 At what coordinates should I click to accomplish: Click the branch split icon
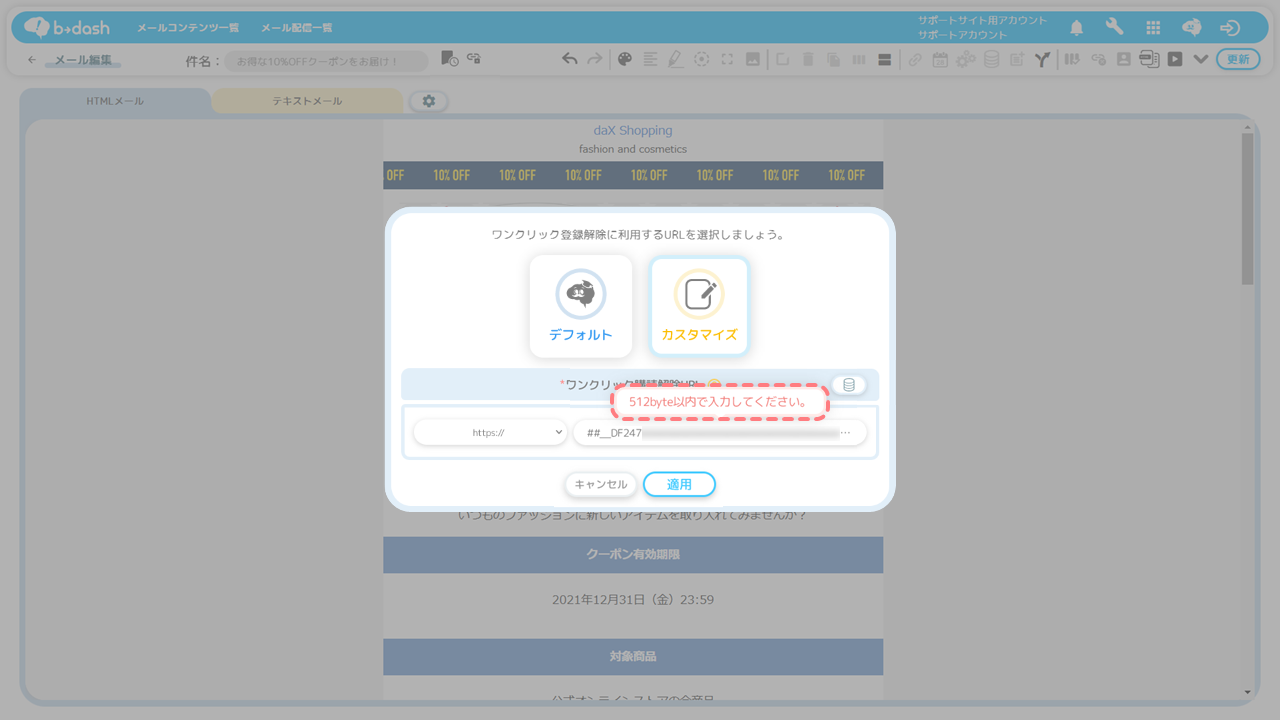(1042, 60)
